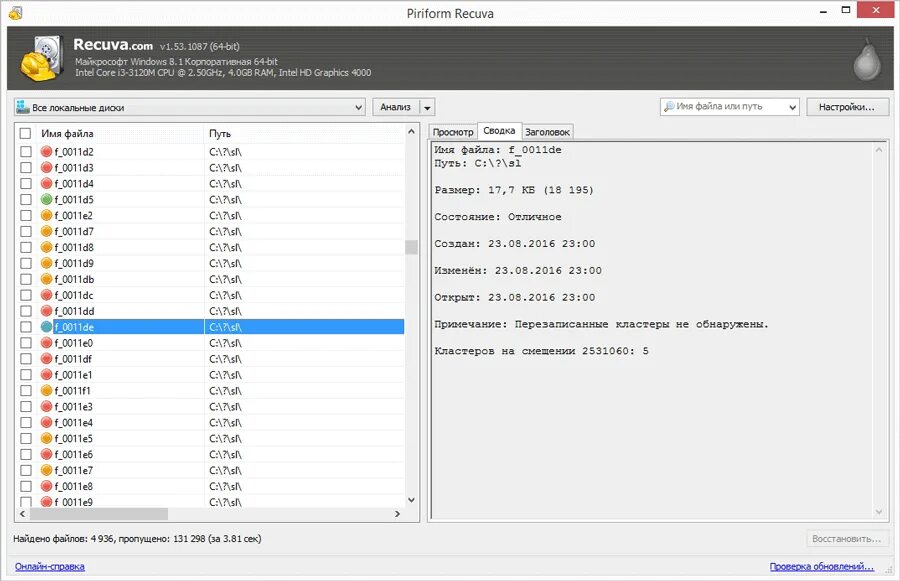Click 'Состояние: Отличное' line in summary

coord(498,217)
